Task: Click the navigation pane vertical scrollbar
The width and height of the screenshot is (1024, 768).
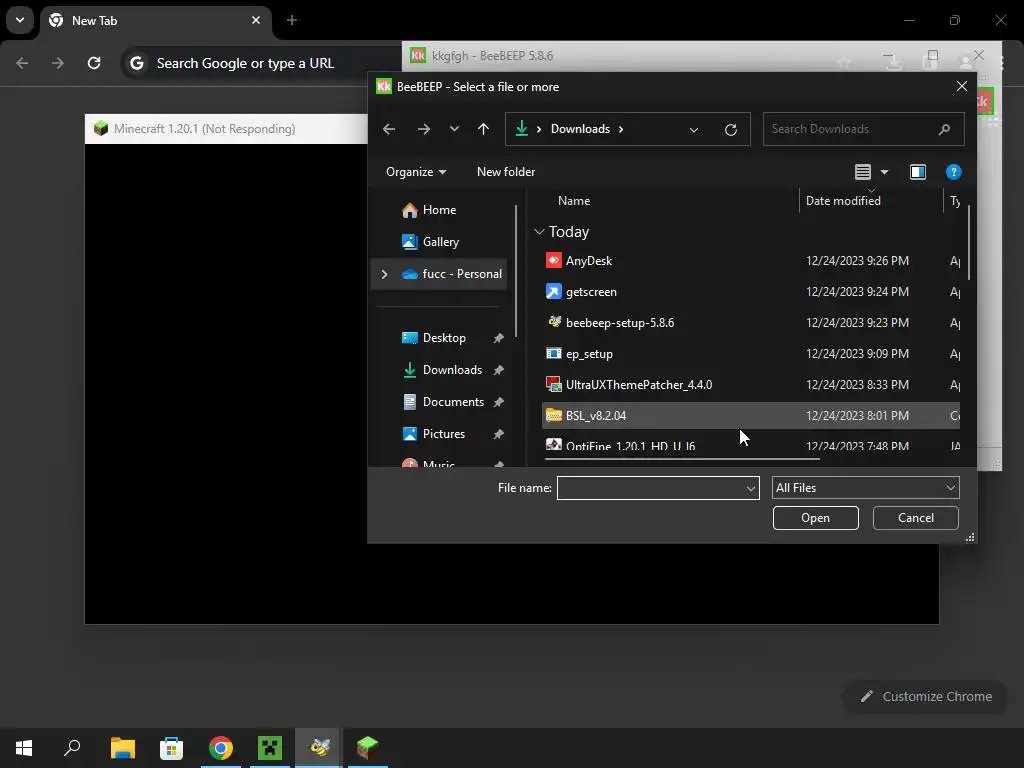Action: pyautogui.click(x=516, y=271)
